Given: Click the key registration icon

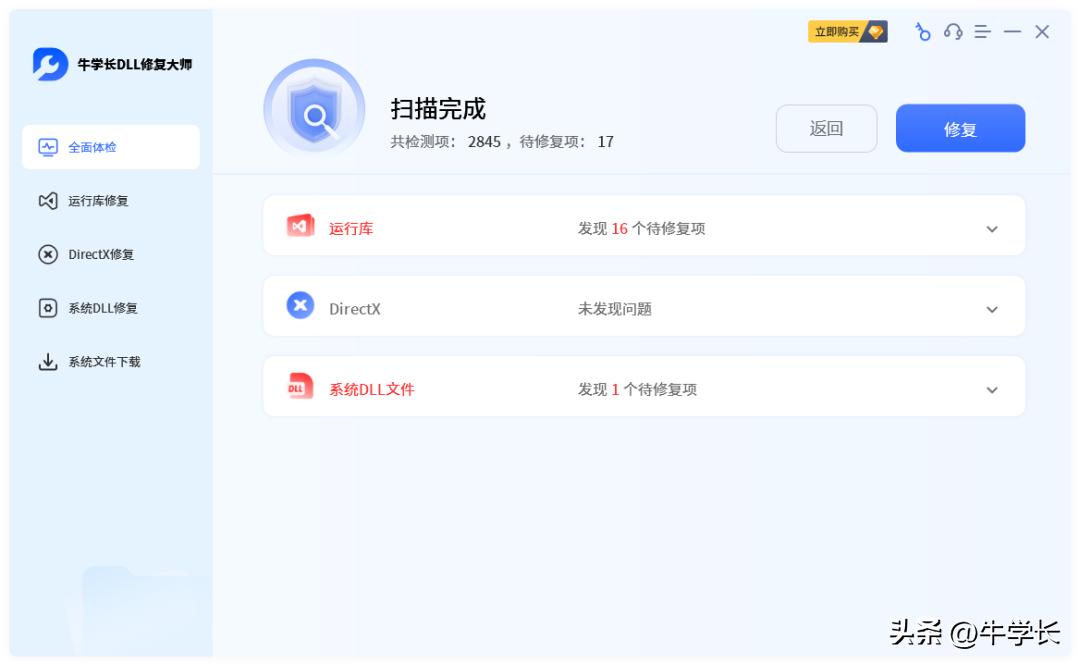Looking at the screenshot, I should [923, 32].
